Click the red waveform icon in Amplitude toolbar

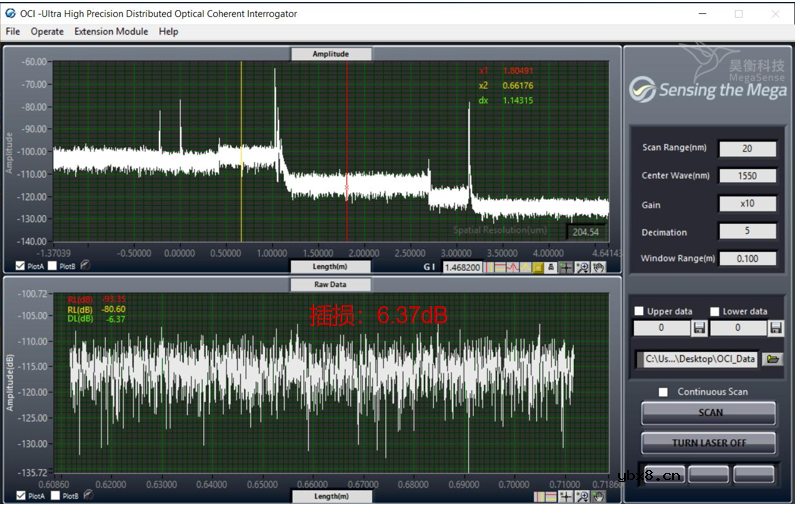(x=513, y=267)
